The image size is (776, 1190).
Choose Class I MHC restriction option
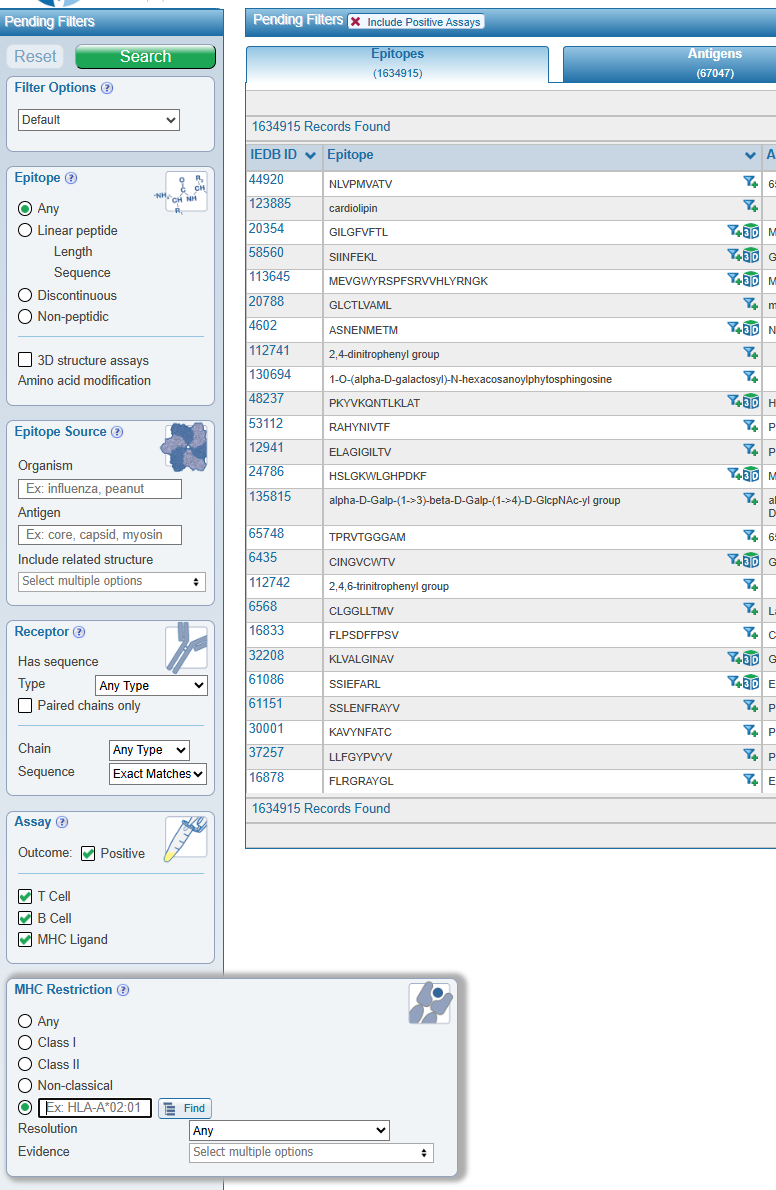25,1043
